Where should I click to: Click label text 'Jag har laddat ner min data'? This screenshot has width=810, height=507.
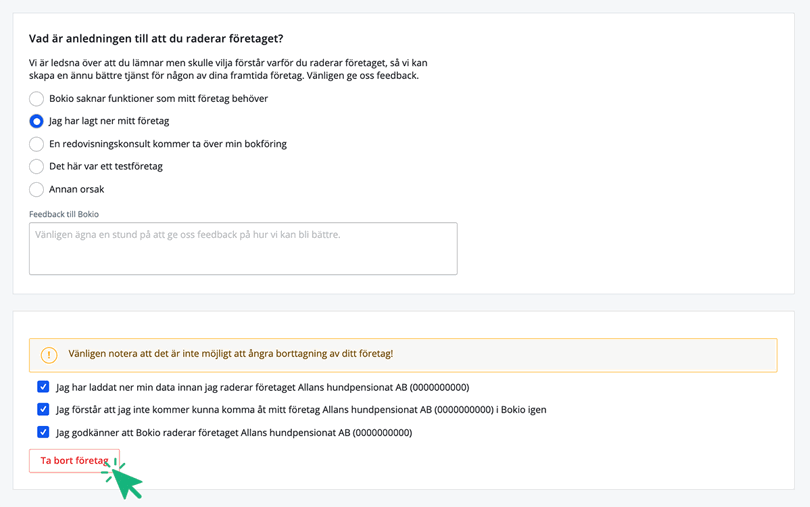point(262,387)
